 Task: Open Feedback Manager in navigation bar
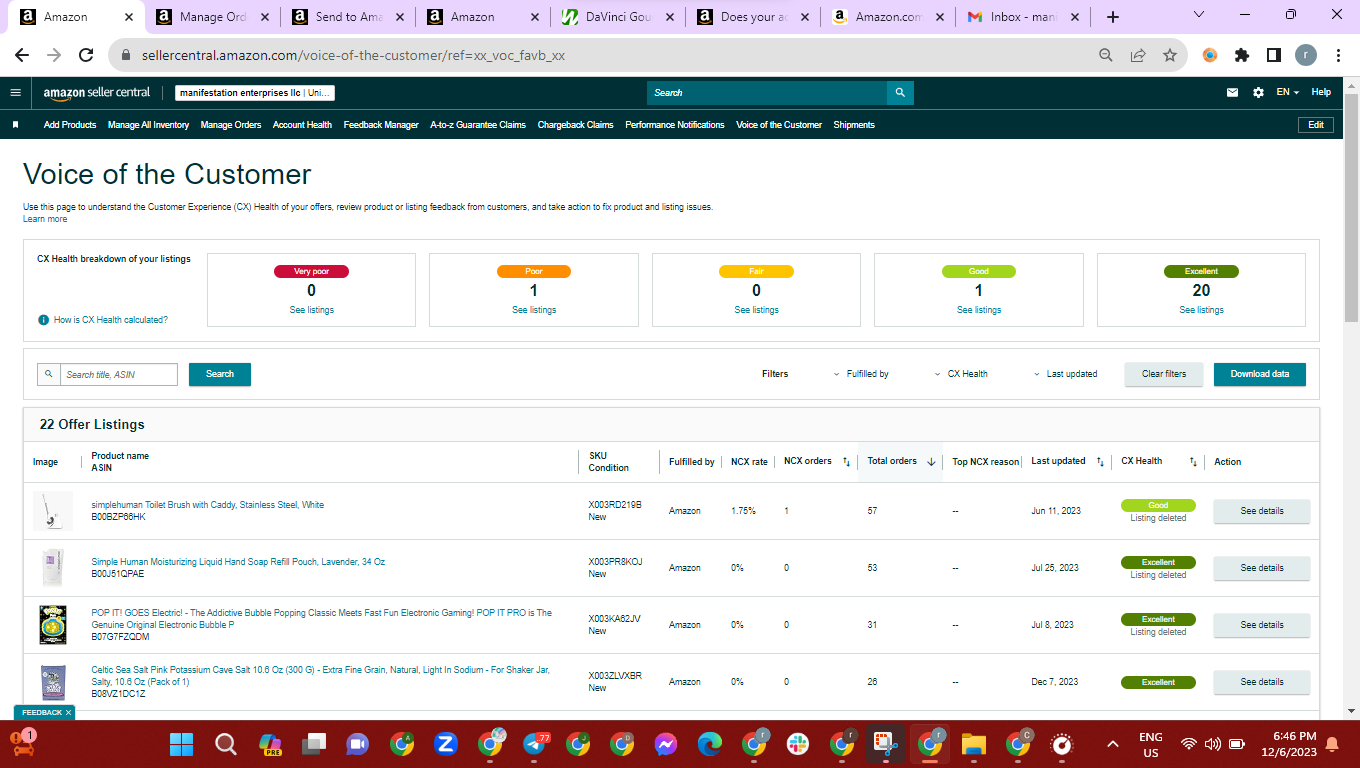pyautogui.click(x=381, y=125)
